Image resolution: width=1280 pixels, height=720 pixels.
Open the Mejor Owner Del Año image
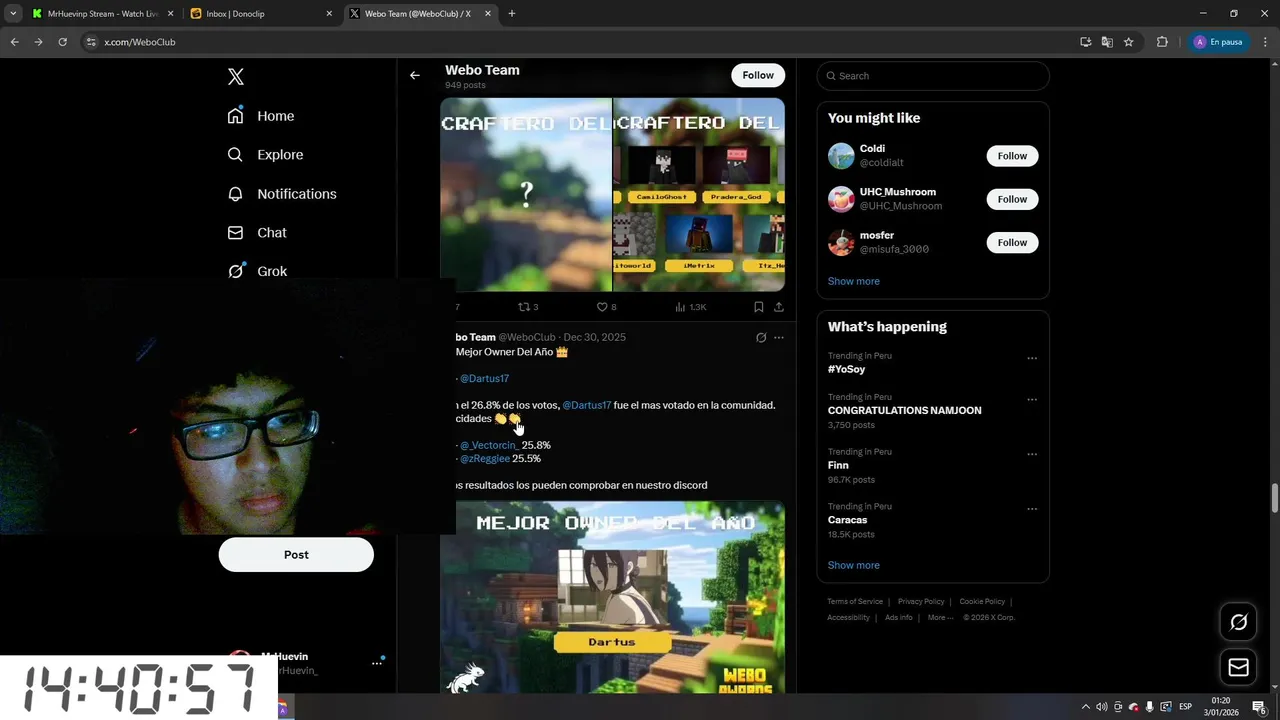click(x=612, y=597)
